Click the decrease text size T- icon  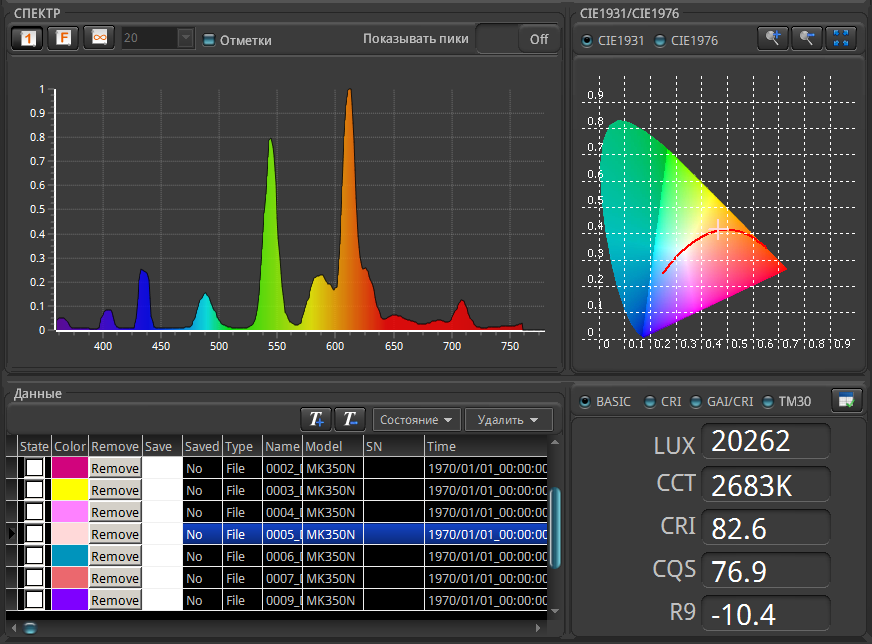pyautogui.click(x=350, y=419)
